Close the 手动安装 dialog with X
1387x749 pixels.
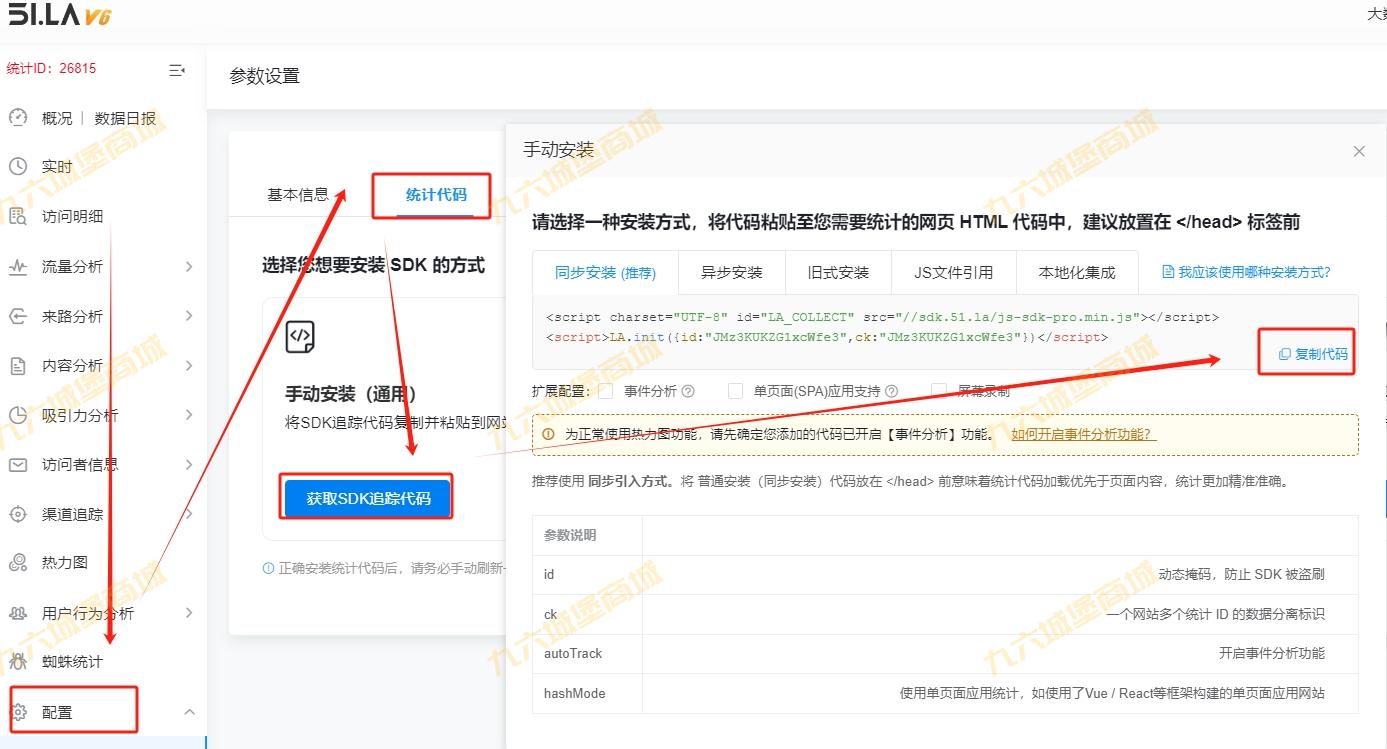1359,151
